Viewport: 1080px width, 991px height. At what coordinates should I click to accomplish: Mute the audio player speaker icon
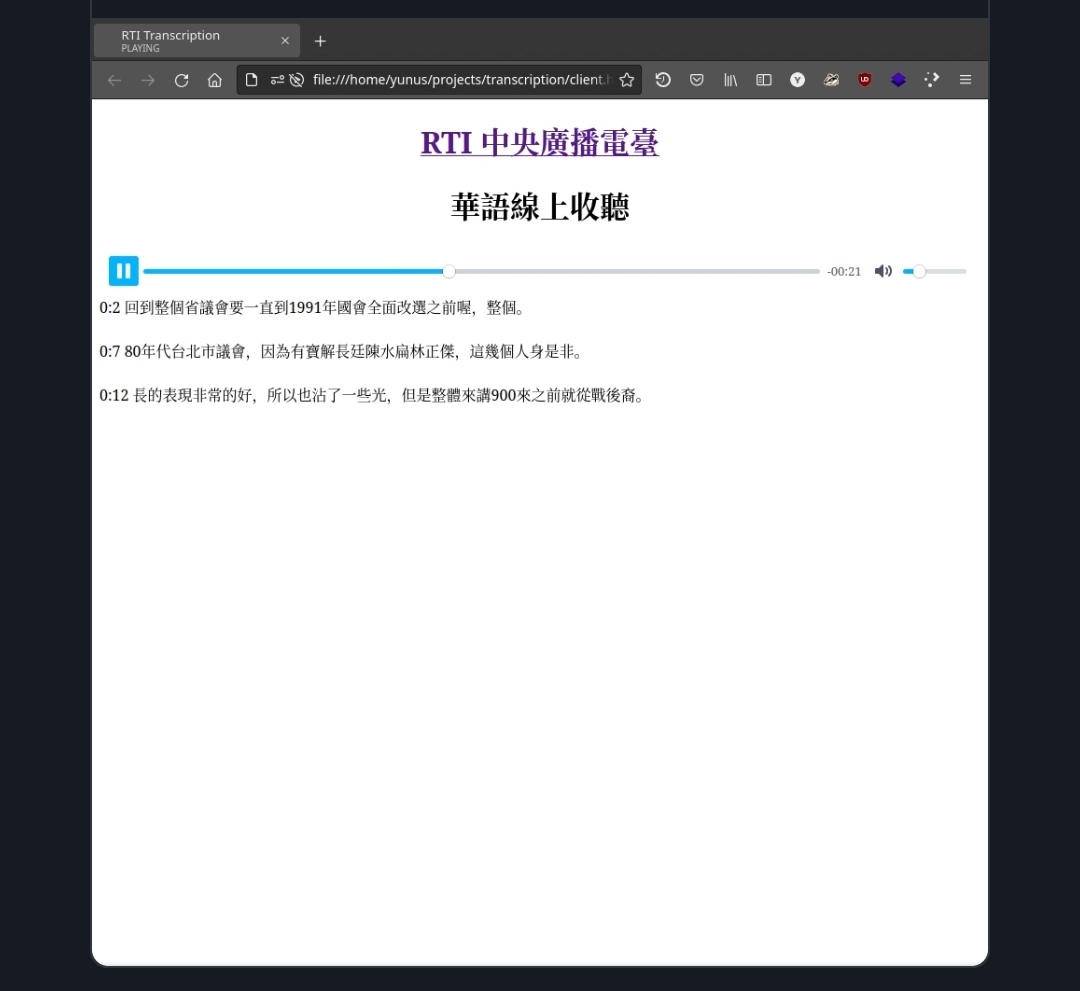tap(883, 270)
